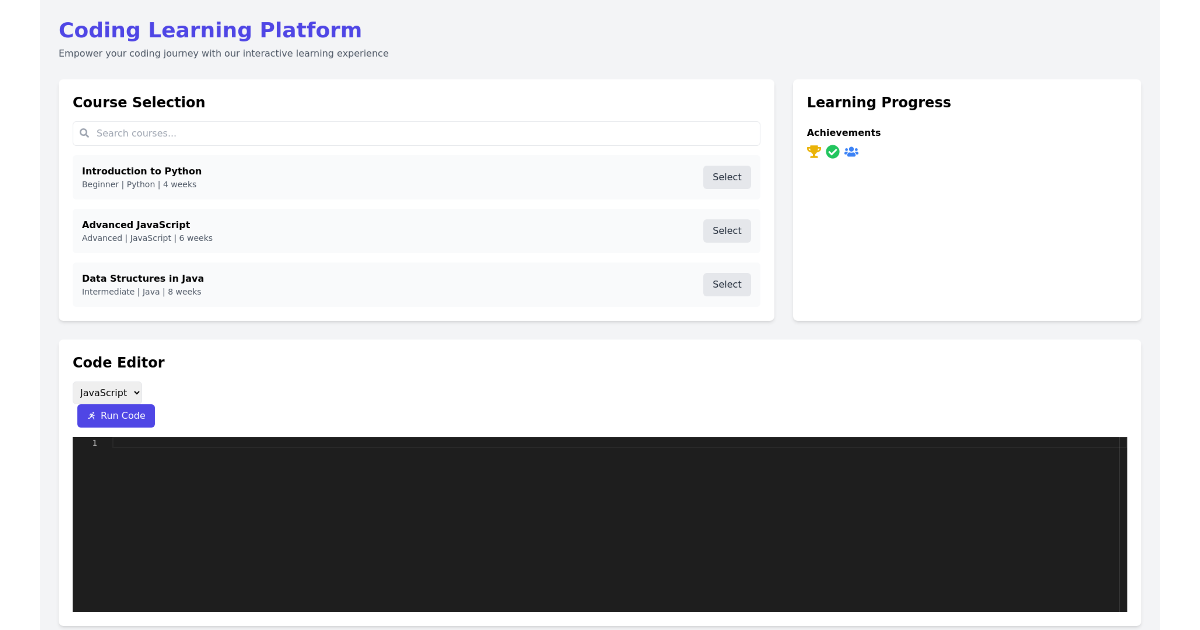Viewport: 1200px width, 630px height.
Task: Expand the language list above the editor
Action: pos(107,392)
